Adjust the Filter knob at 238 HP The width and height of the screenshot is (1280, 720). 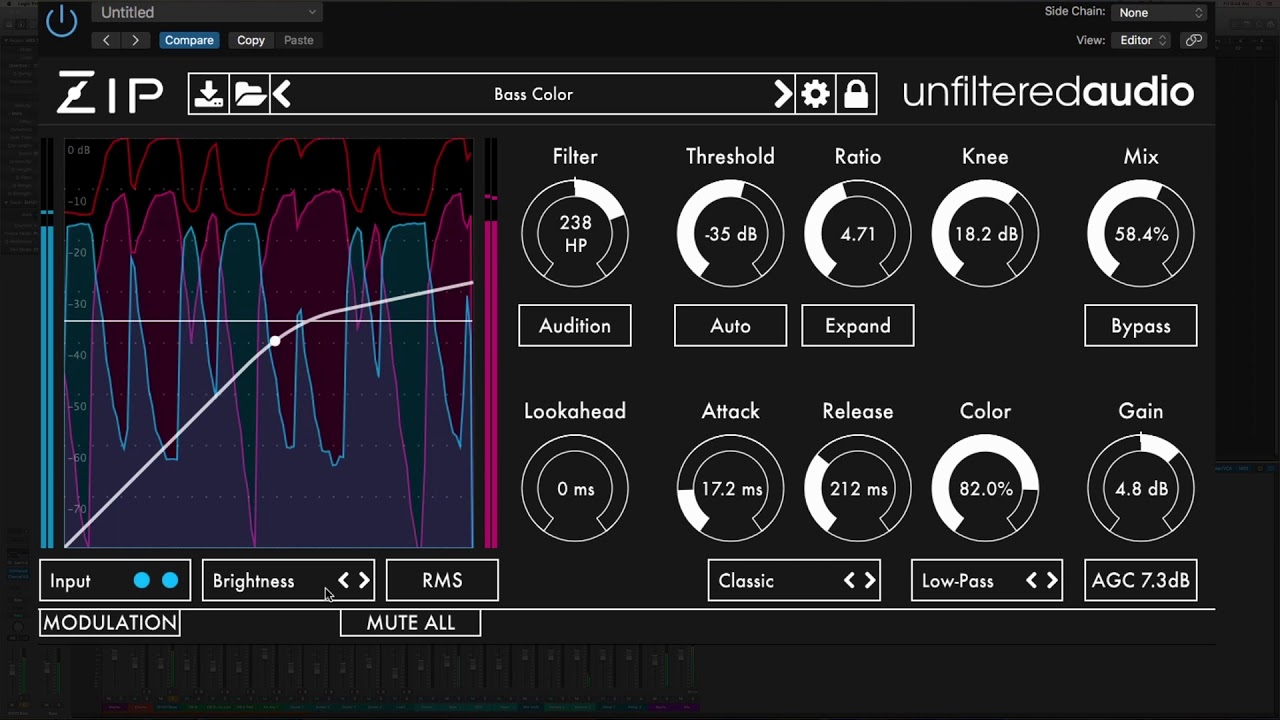[x=575, y=234]
